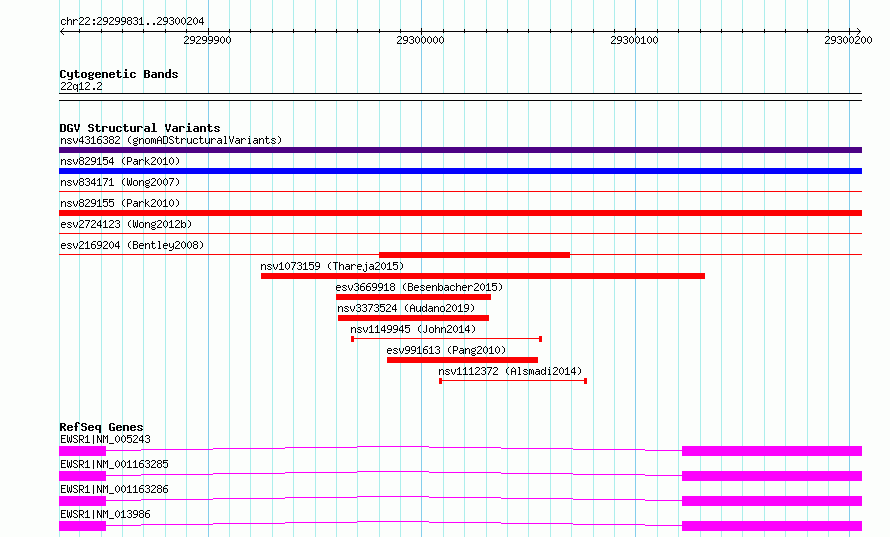Screen dimensions: 890x537
Task: Click variant label nsv1112372 (Alsmadi2014)
Action: 510,371
